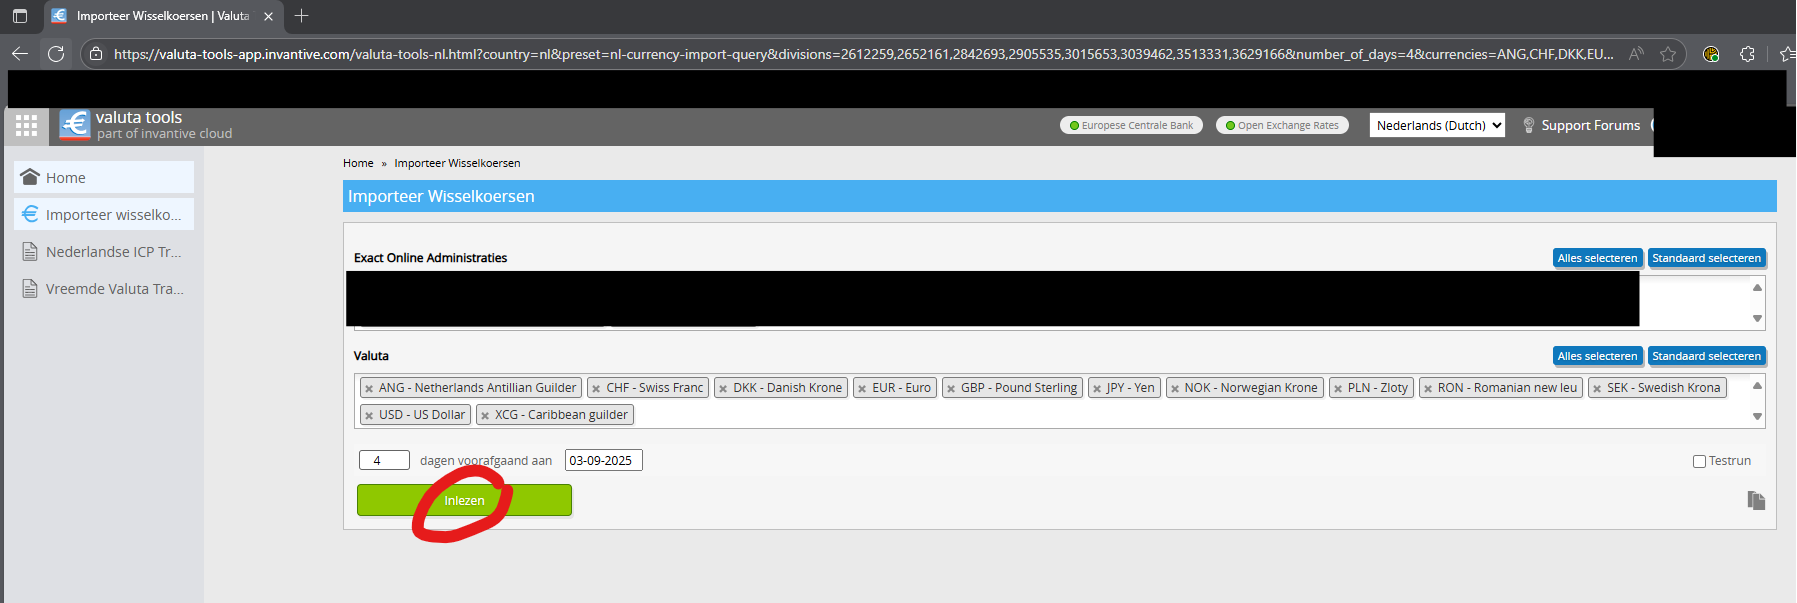The image size is (1797, 603).
Task: Remove the CHF - Swiss Franc tag
Action: coord(596,389)
